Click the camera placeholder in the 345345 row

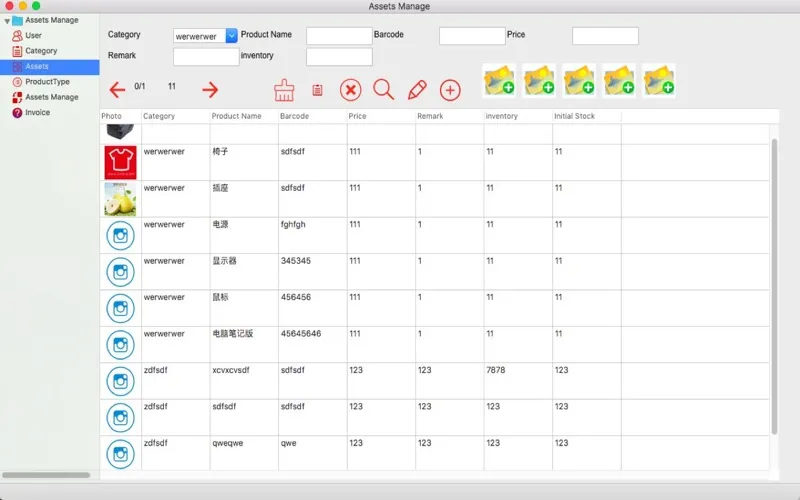[120, 272]
